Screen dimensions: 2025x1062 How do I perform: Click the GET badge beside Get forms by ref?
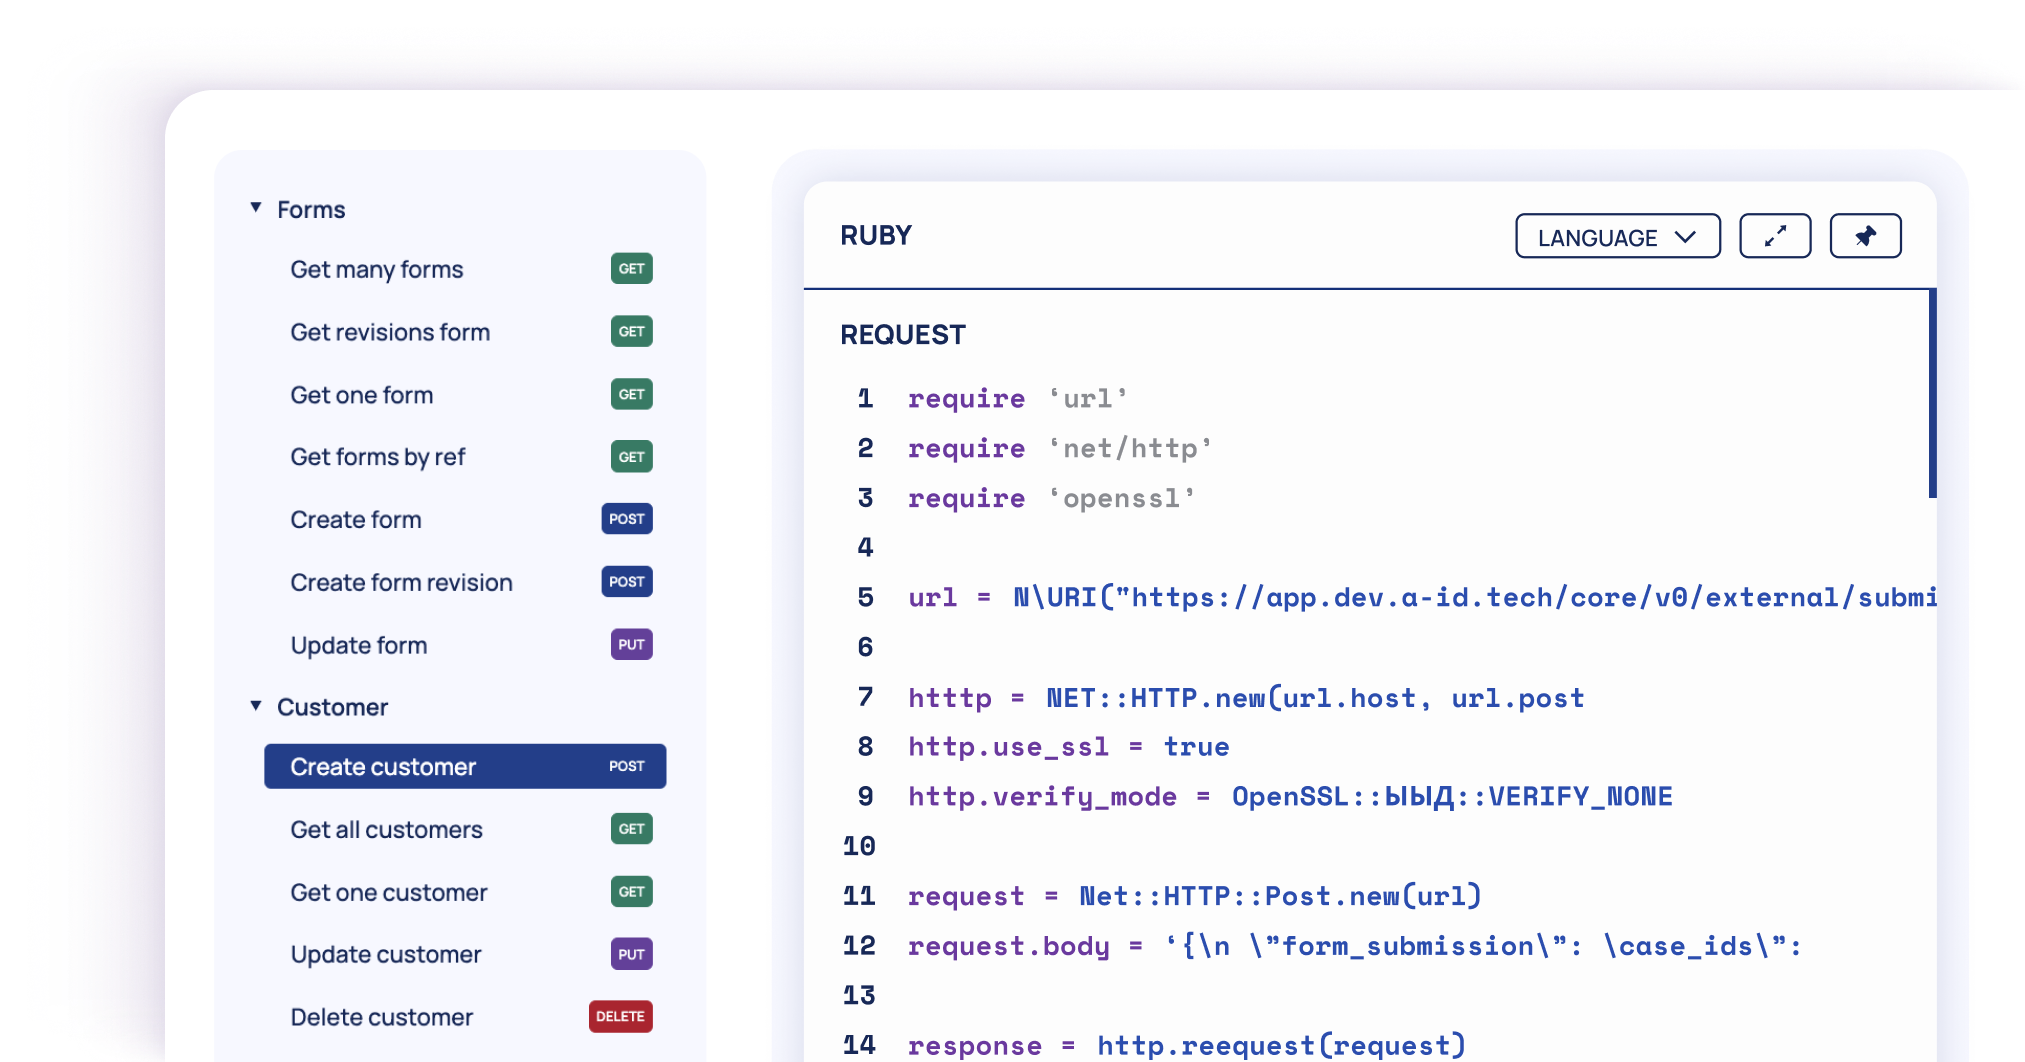coord(631,456)
